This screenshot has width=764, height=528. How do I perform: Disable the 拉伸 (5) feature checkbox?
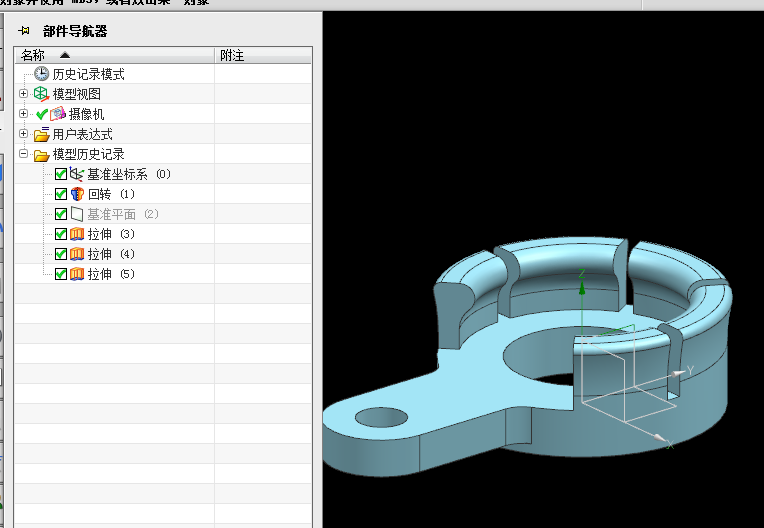[61, 274]
